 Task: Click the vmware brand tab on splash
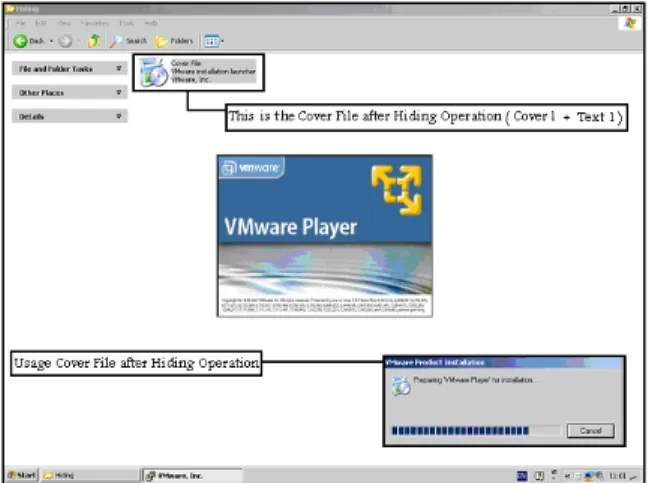[252, 168]
